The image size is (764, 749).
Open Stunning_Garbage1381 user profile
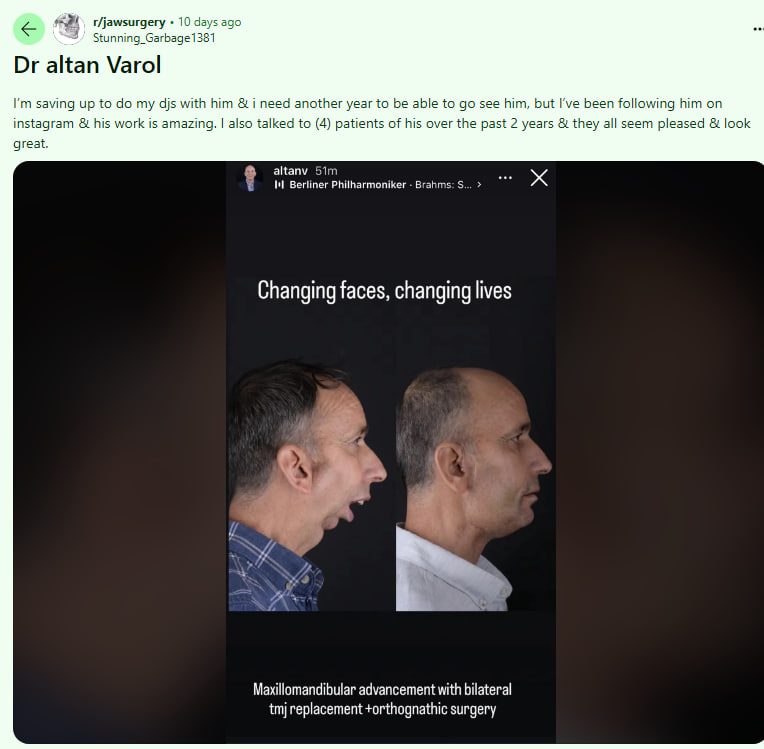[154, 38]
